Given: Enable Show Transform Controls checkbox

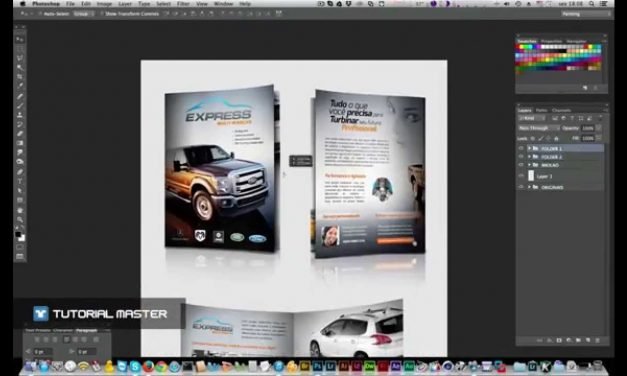Looking at the screenshot, I should click(101, 14).
